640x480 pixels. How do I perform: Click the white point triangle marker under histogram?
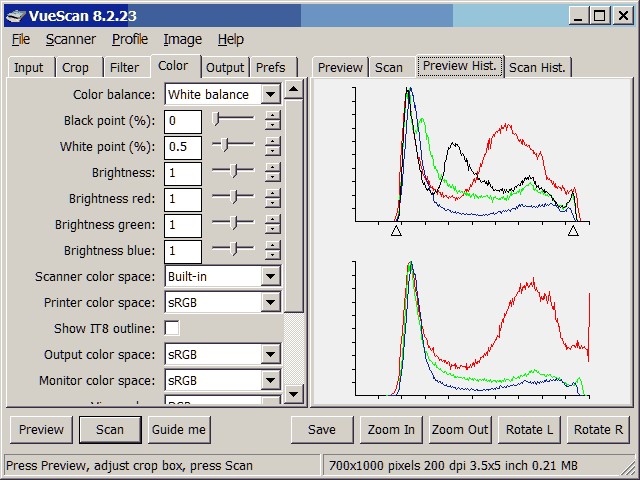coord(573,231)
